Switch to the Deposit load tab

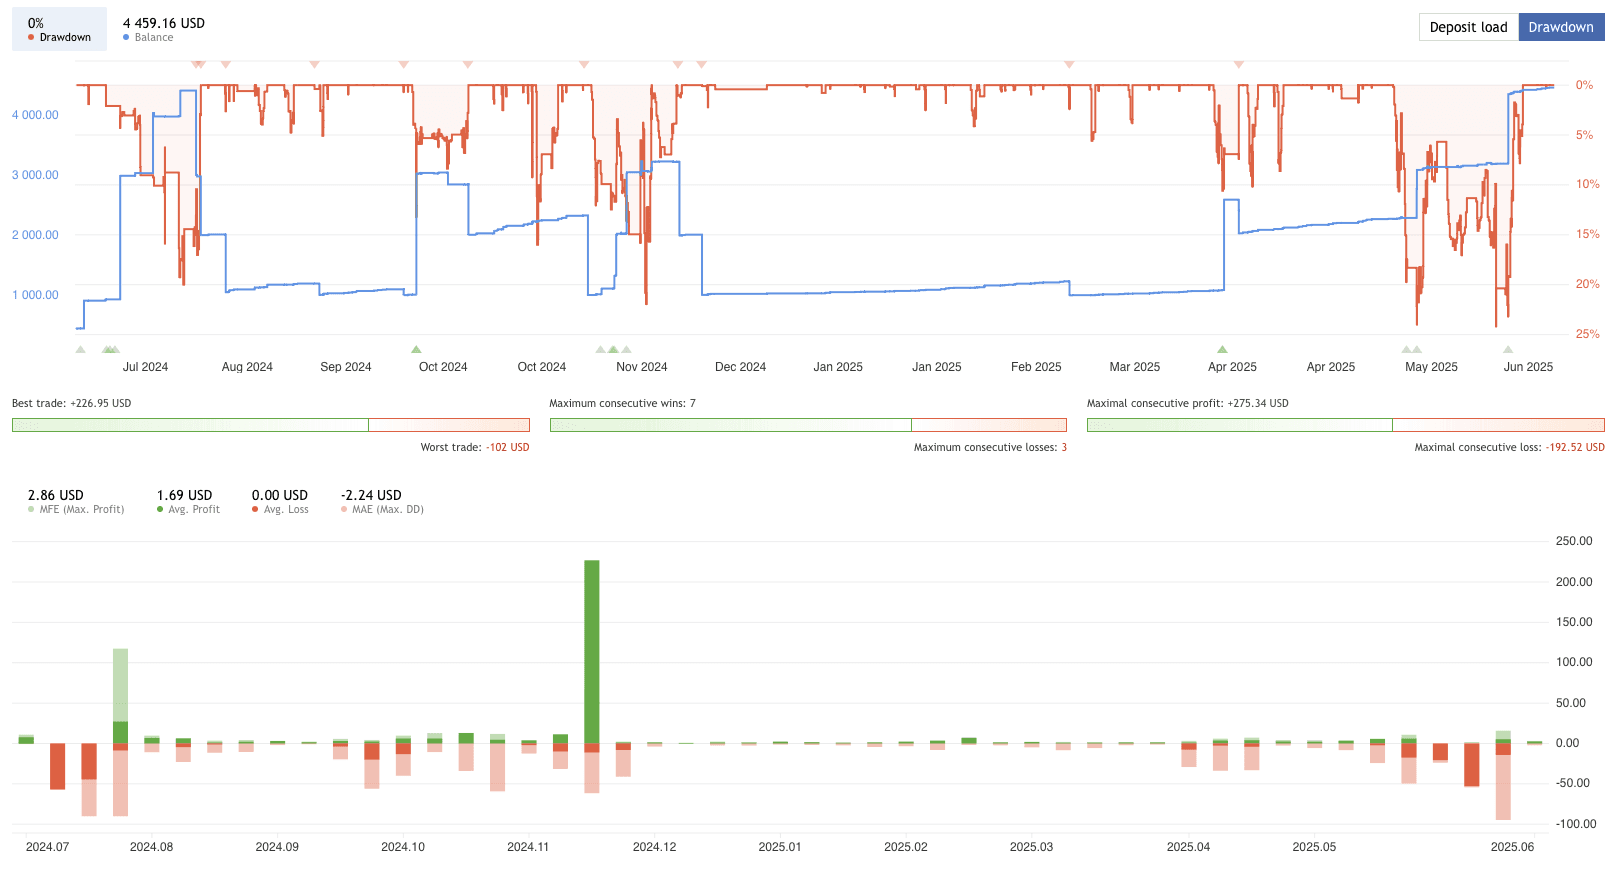tap(1468, 27)
